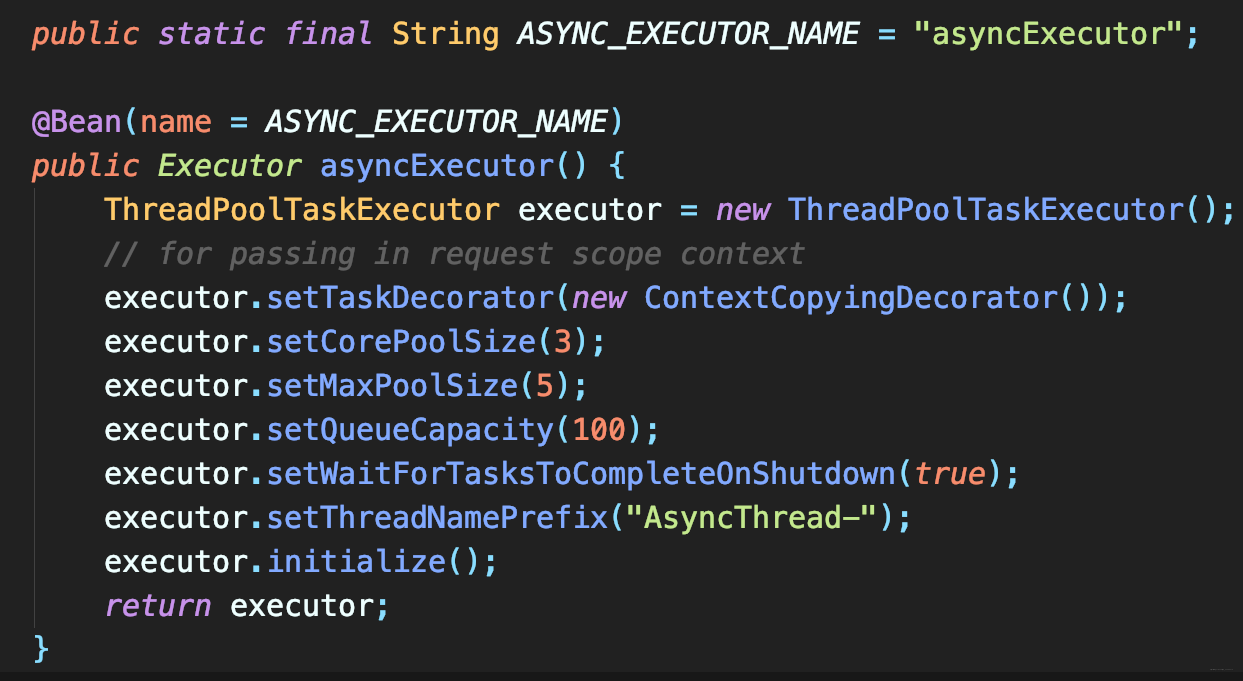Click "executor" in the return statement
The height and width of the screenshot is (681, 1243).
(x=302, y=606)
